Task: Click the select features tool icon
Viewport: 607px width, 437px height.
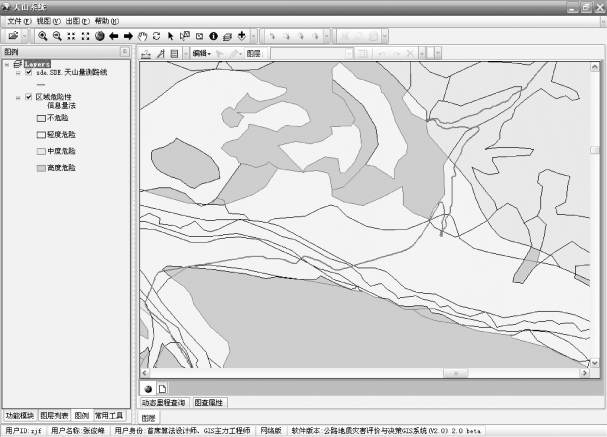Action: pyautogui.click(x=185, y=36)
